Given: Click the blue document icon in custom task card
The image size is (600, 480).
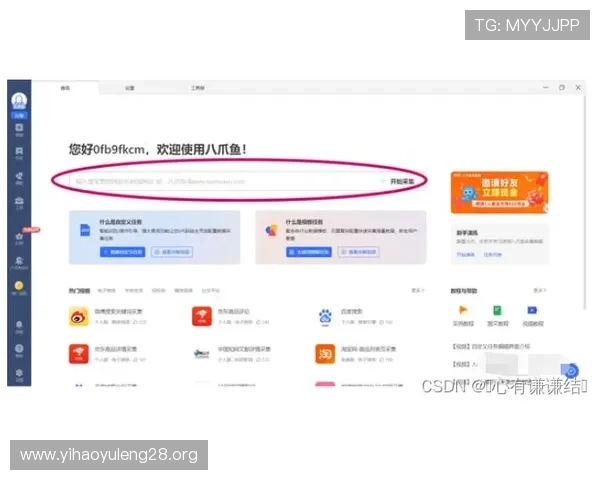Looking at the screenshot, I should [x=85, y=230].
